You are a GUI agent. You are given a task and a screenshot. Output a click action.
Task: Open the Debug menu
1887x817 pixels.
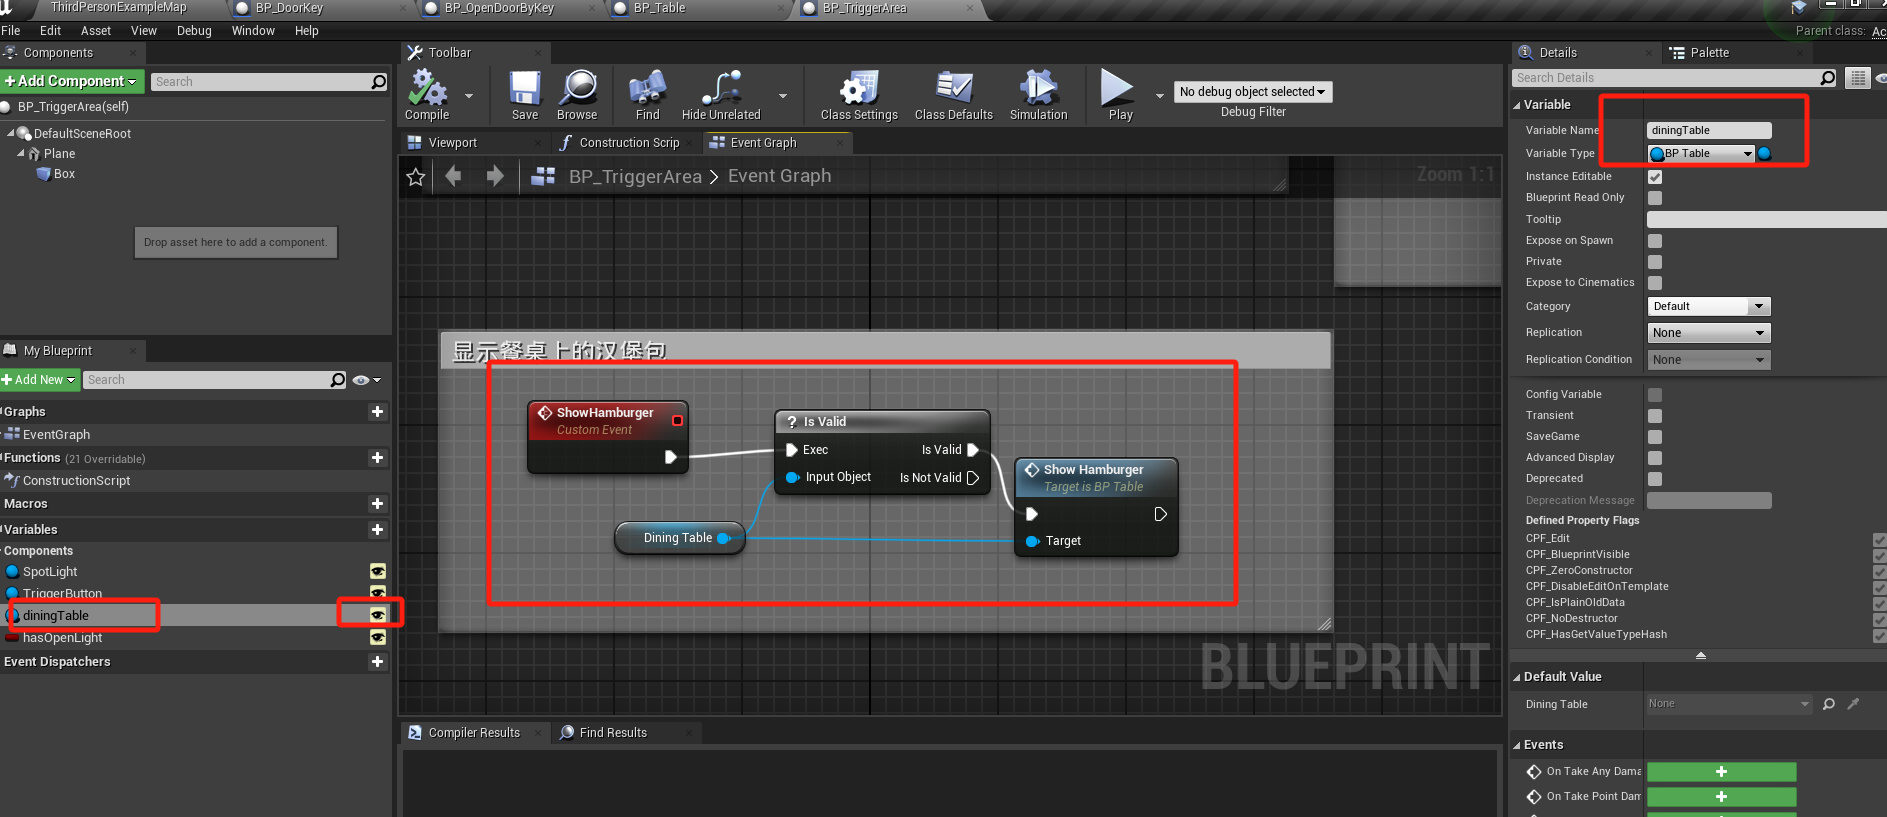click(194, 31)
